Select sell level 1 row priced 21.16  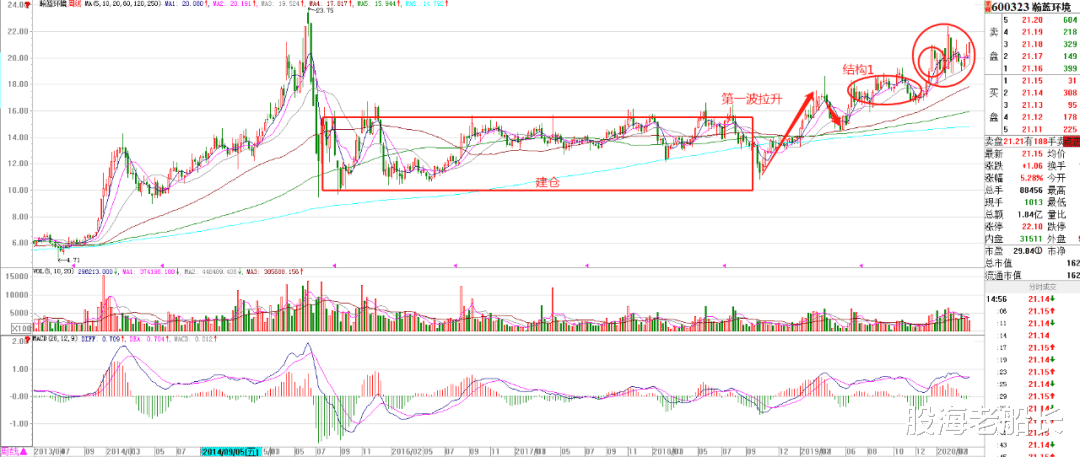coord(1040,69)
